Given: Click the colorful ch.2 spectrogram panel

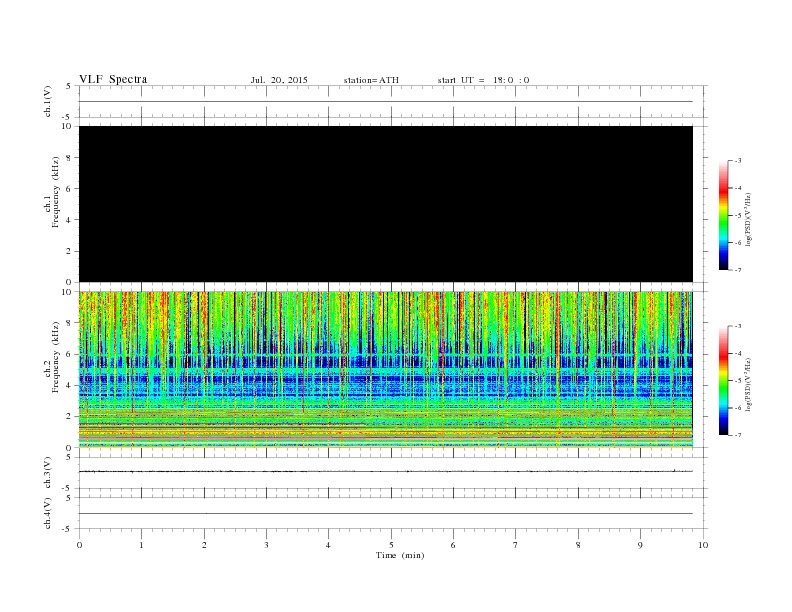Looking at the screenshot, I should 386,369.
